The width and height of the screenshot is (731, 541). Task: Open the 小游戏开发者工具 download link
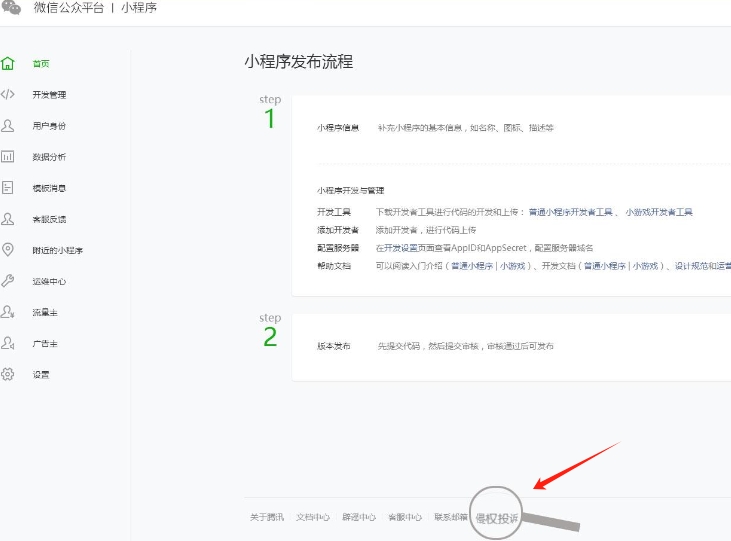tap(659, 212)
